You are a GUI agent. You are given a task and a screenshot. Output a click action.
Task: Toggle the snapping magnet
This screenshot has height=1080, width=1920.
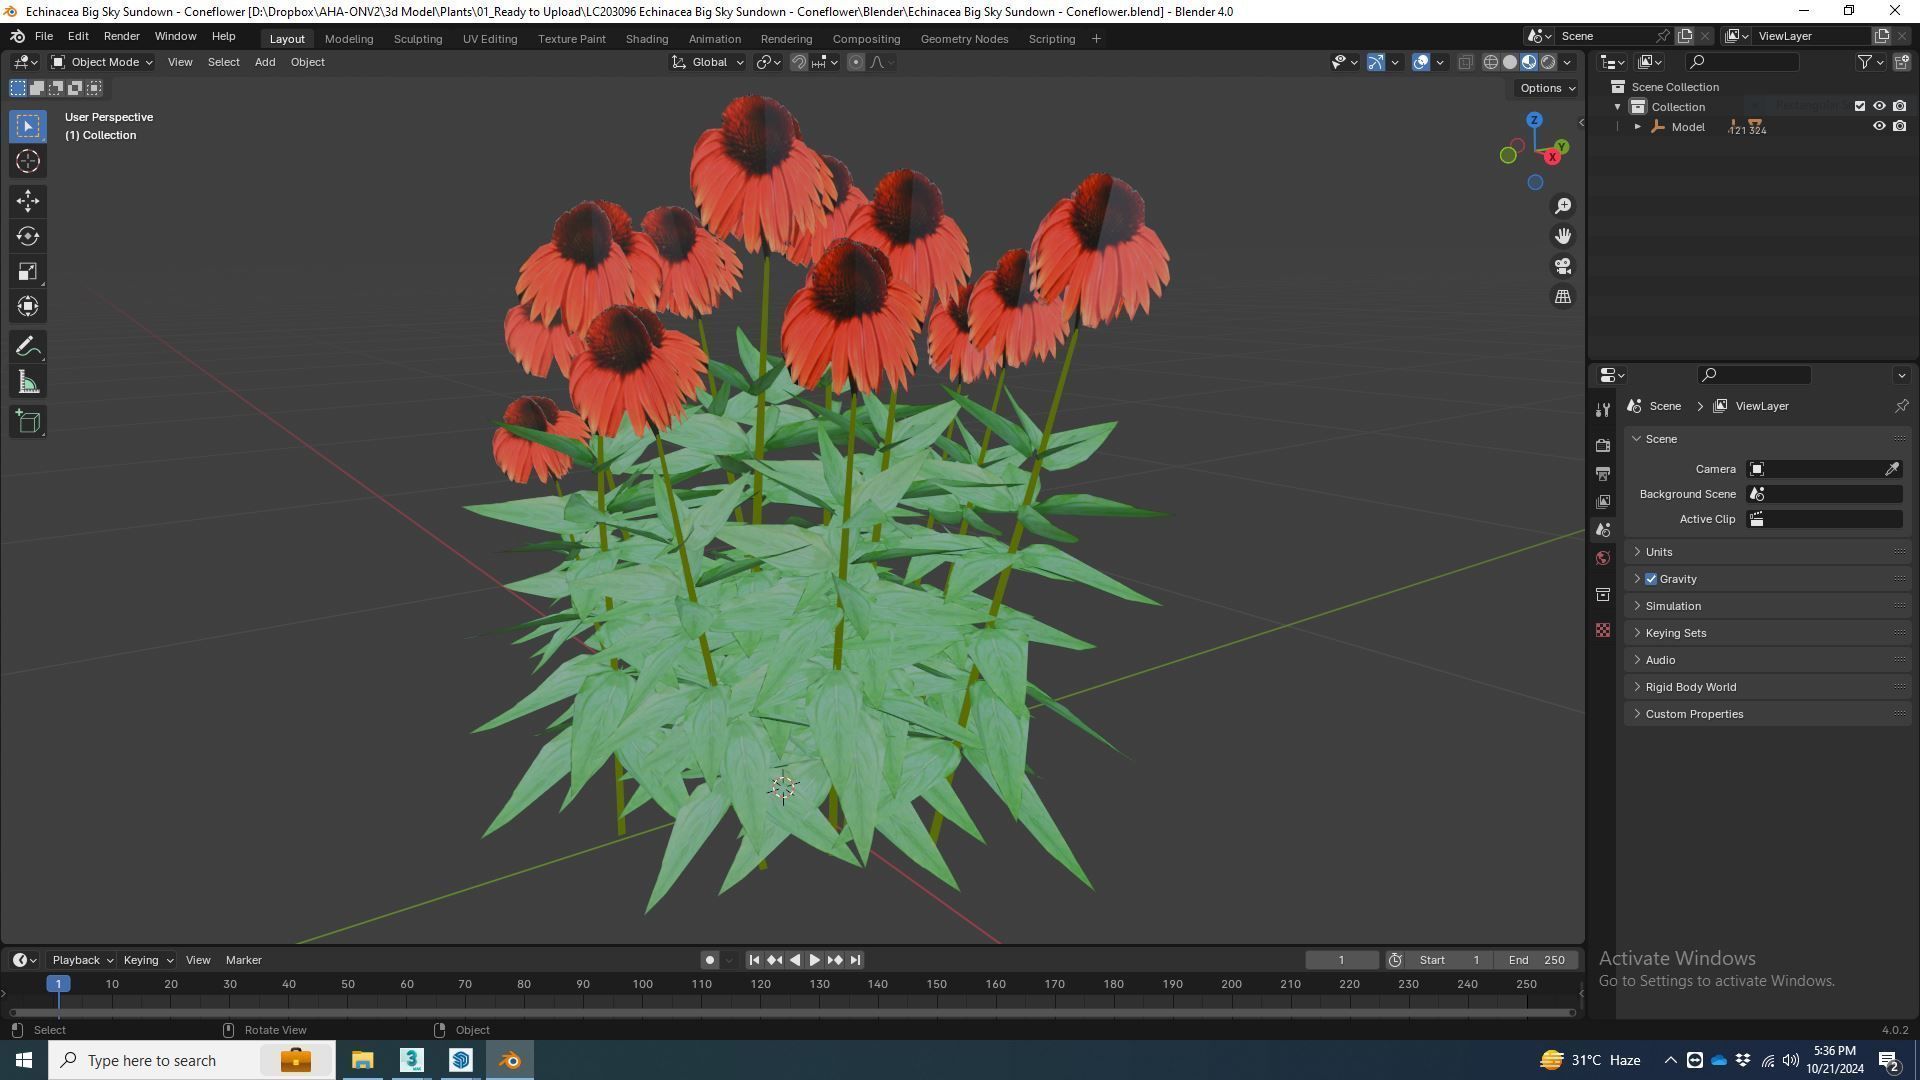coord(799,62)
